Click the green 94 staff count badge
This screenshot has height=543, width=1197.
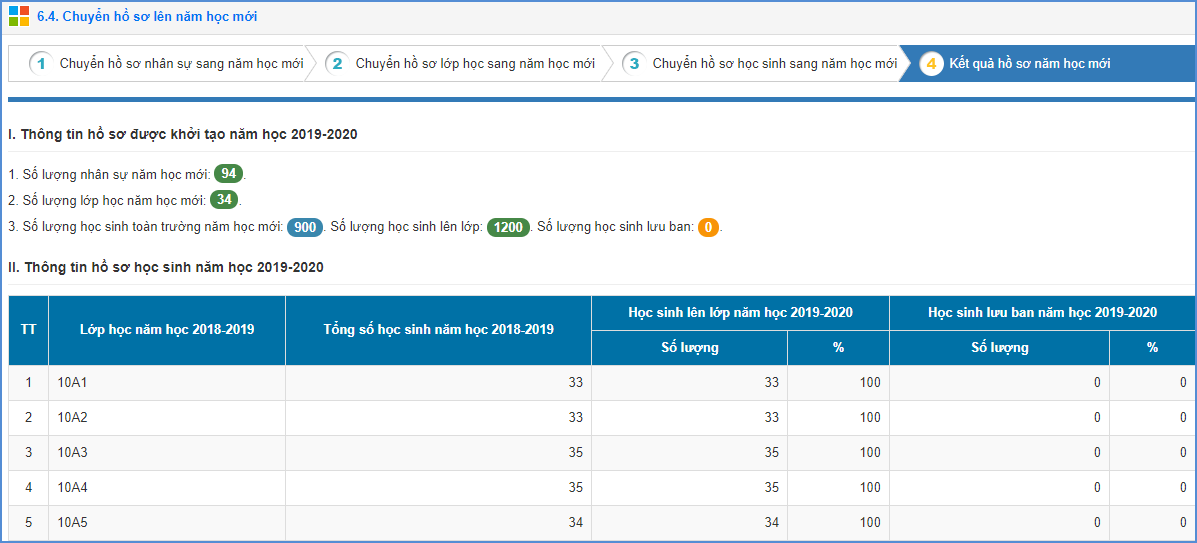[228, 173]
